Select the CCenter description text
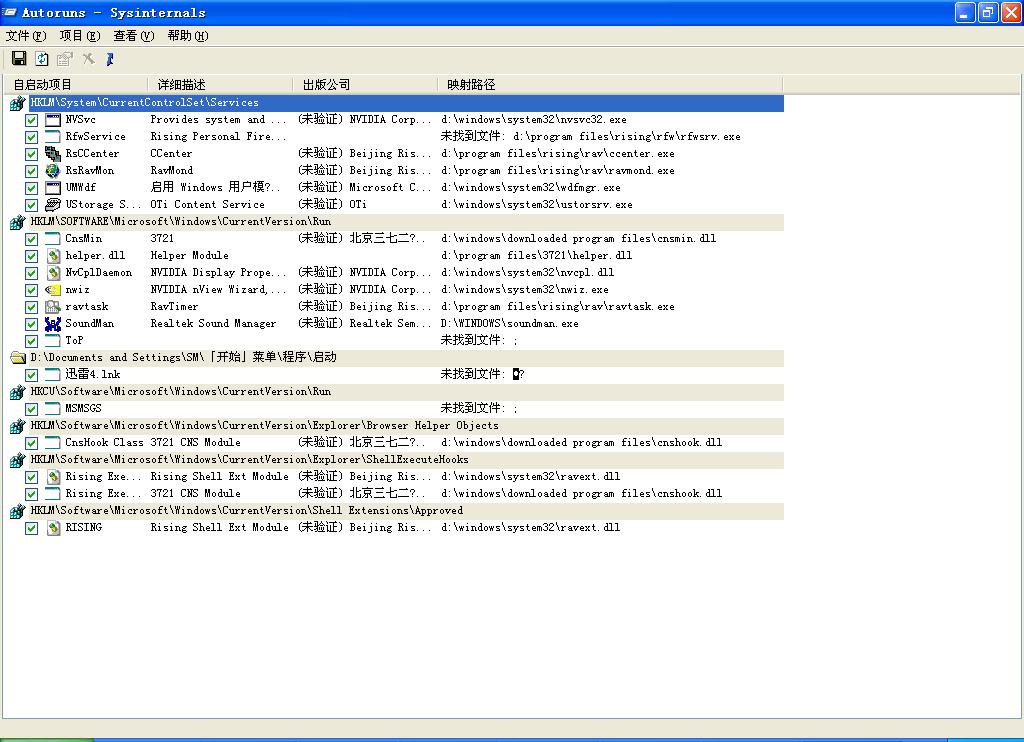Screen dimensions: 1024x742 [x=171, y=153]
